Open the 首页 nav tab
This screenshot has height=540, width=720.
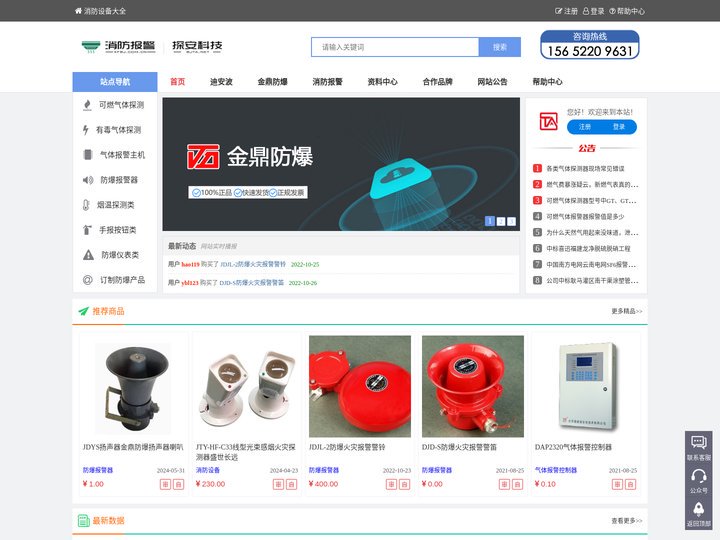(x=178, y=82)
